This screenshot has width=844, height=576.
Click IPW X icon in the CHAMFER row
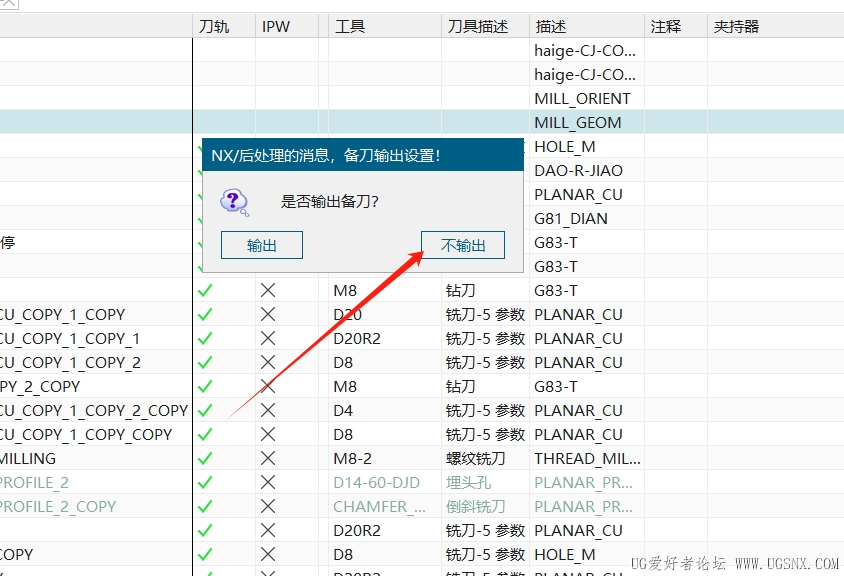268,507
